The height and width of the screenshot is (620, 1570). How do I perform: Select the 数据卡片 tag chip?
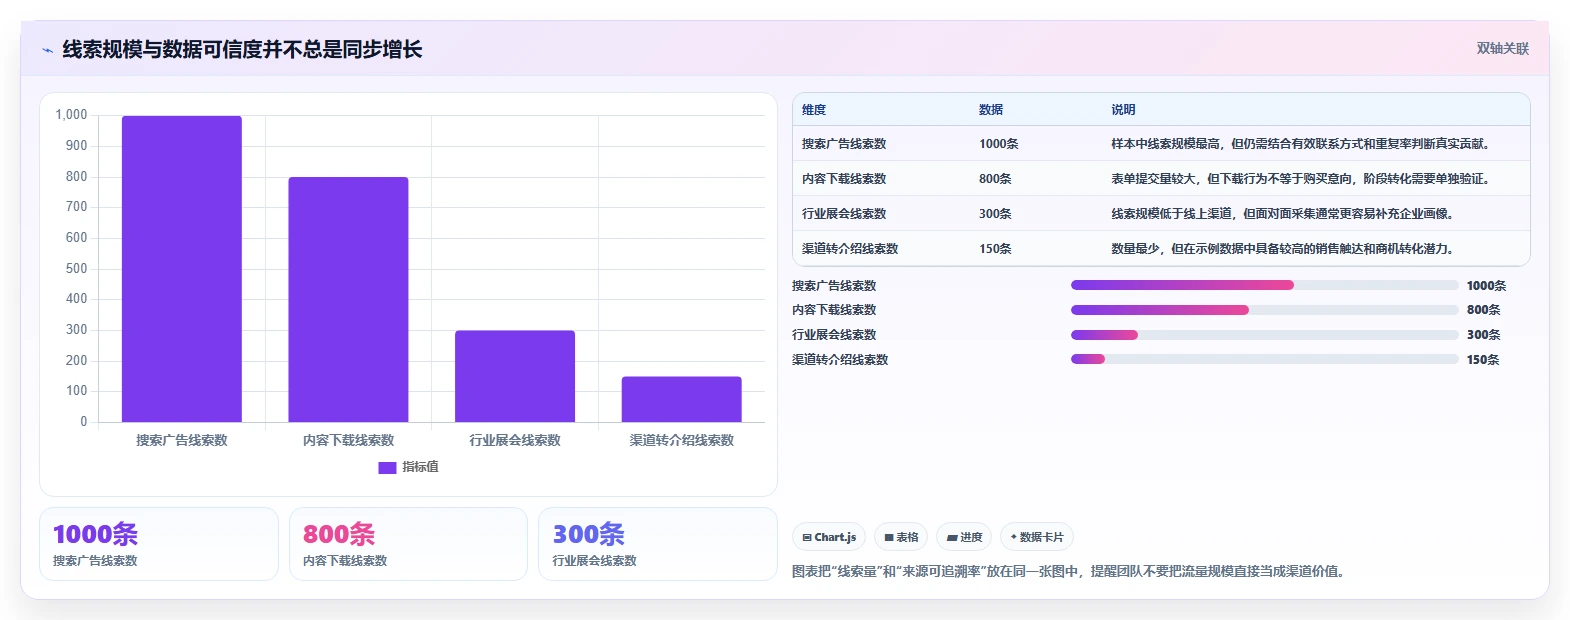pos(1037,537)
